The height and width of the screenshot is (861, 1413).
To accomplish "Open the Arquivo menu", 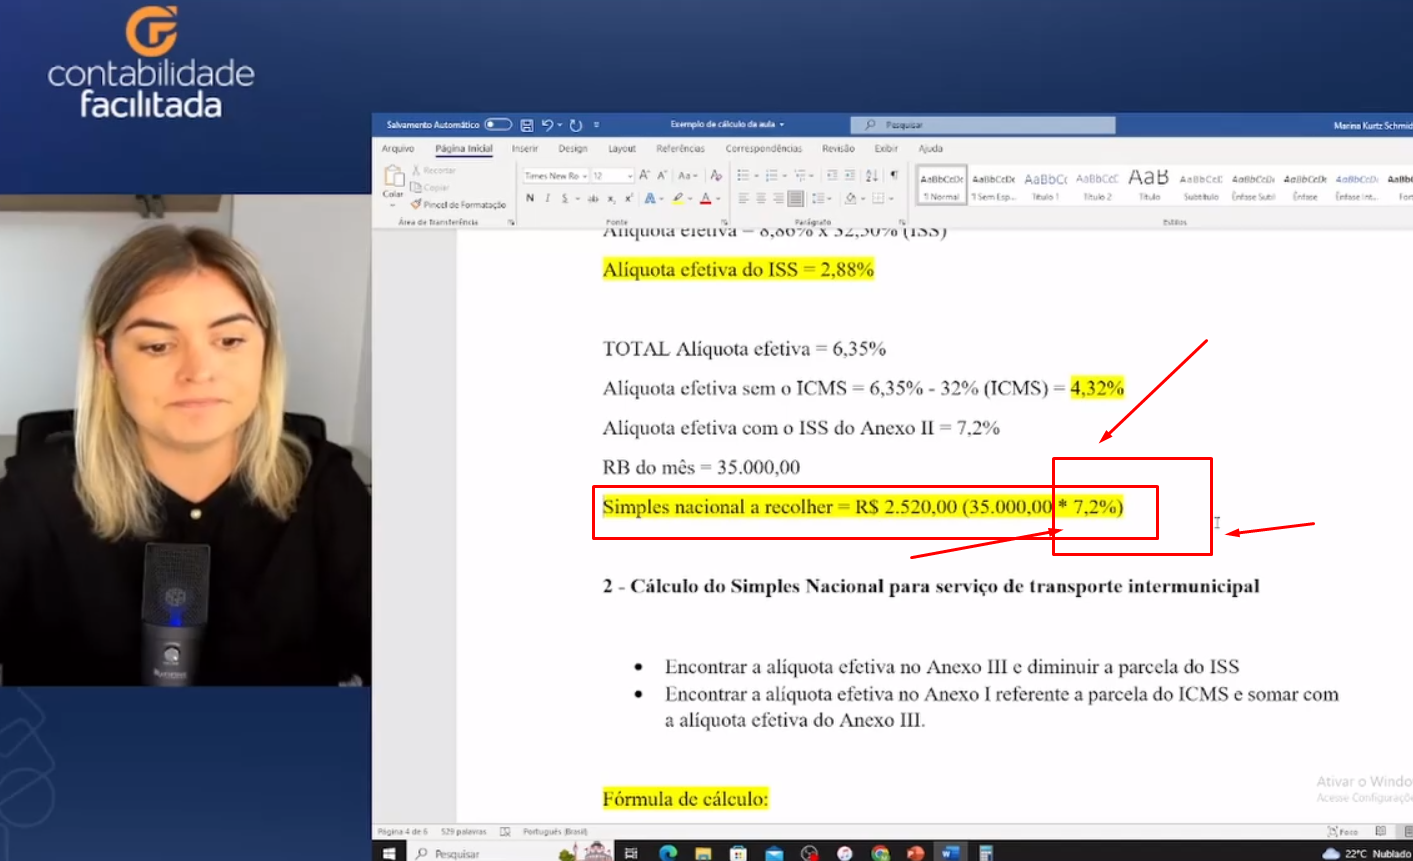I will coord(398,149).
